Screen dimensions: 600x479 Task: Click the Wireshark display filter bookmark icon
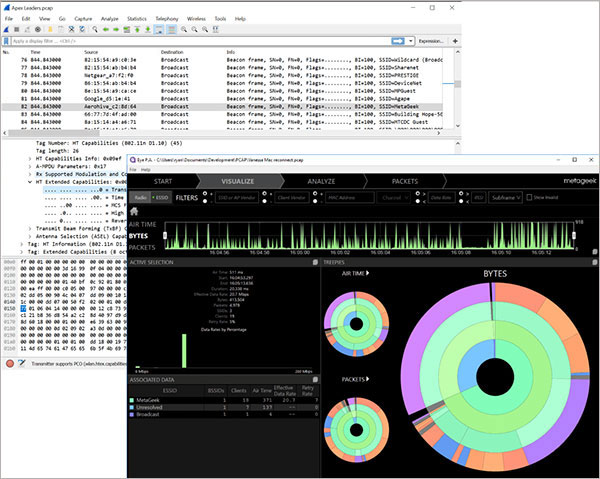pos(7,41)
